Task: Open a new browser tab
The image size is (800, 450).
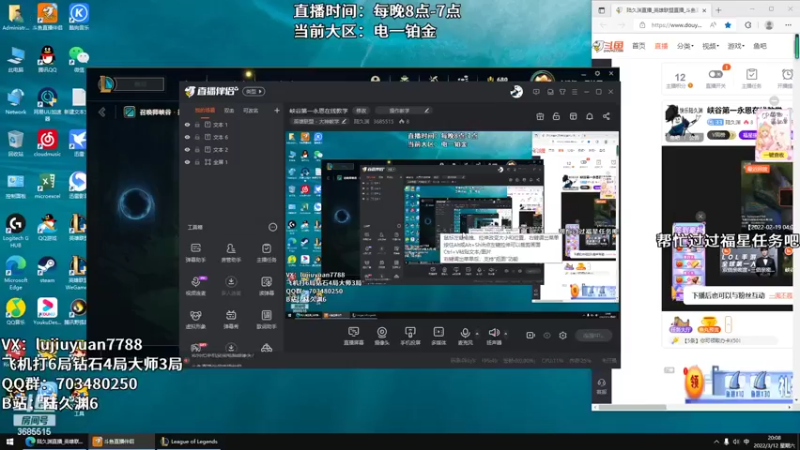Action: 718,10
